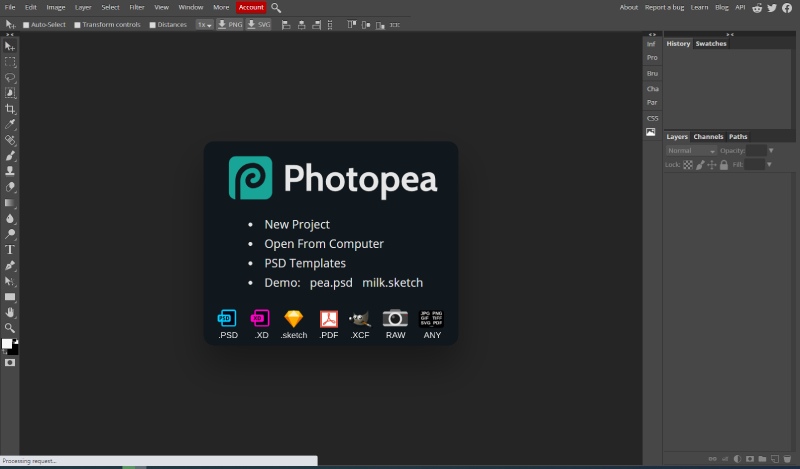Screen dimensions: 800x469
Task: Select the Eraser tool
Action: pos(10,187)
